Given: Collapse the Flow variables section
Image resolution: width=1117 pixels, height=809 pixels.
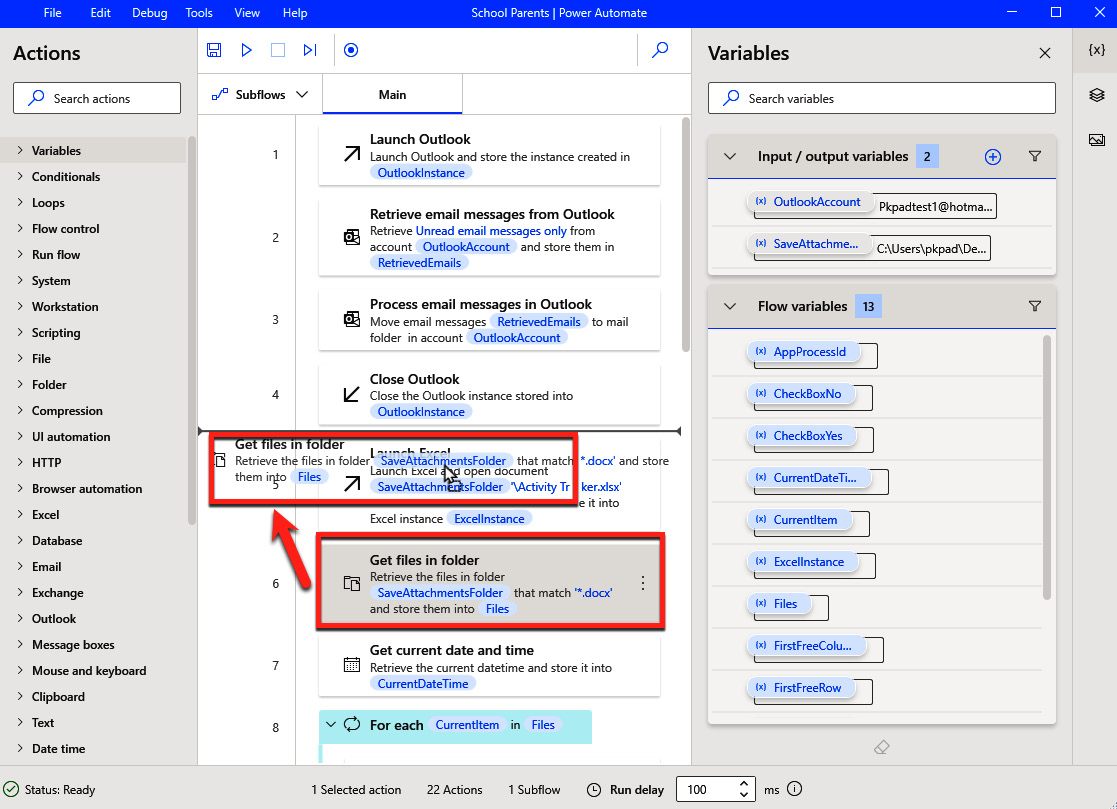Looking at the screenshot, I should tap(729, 306).
